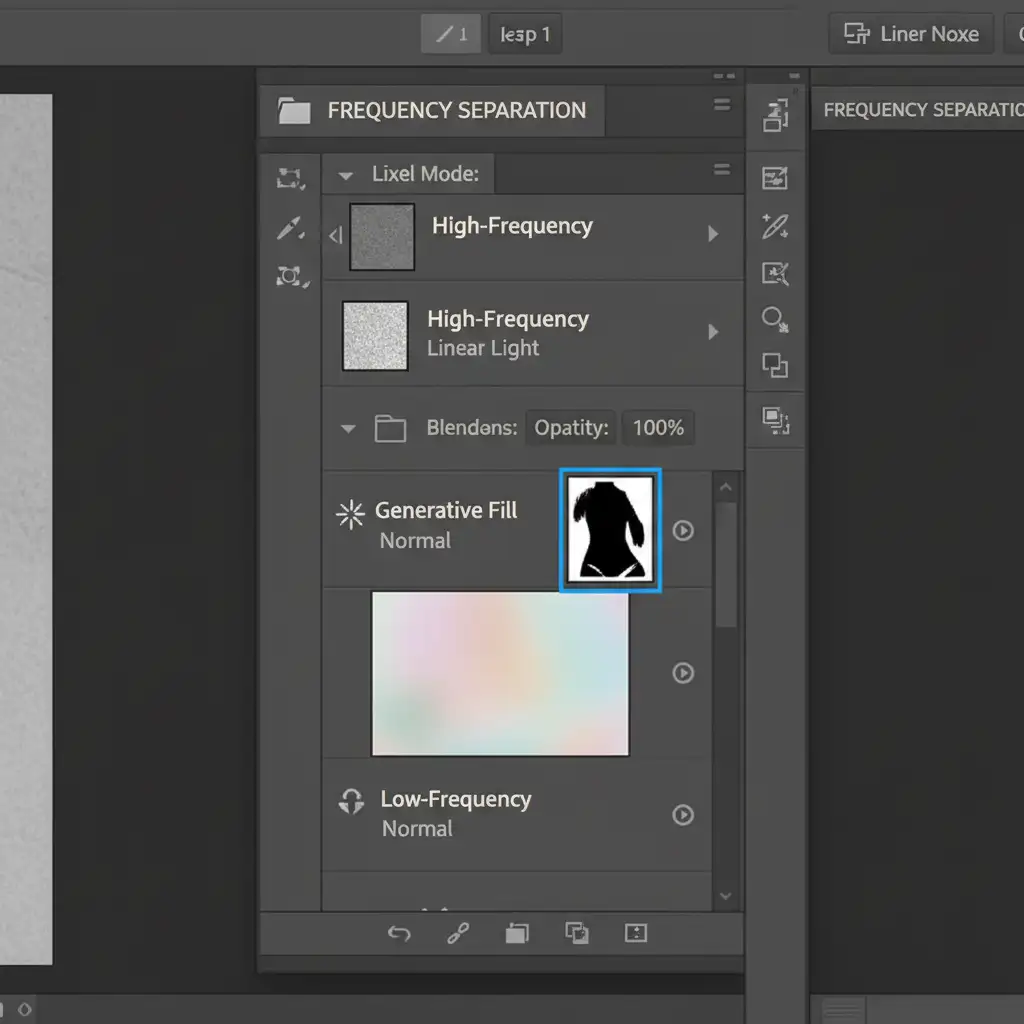Expand arrow on High-Frequency Linear Light layer
1024x1024 pixels.
pyautogui.click(x=713, y=332)
